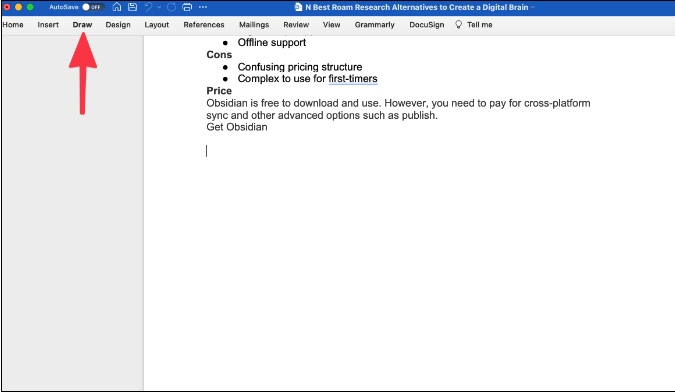Image resolution: width=675 pixels, height=392 pixels.
Task: Open the DocuSign tab
Action: point(427,25)
